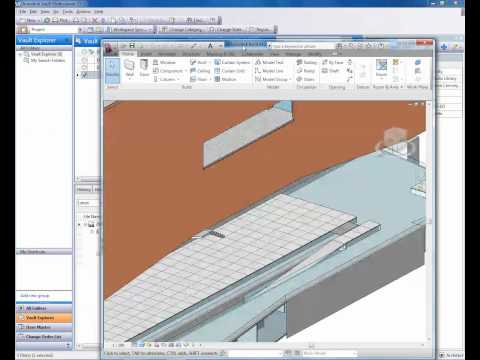Open the Tools menu in Vault

point(68,12)
